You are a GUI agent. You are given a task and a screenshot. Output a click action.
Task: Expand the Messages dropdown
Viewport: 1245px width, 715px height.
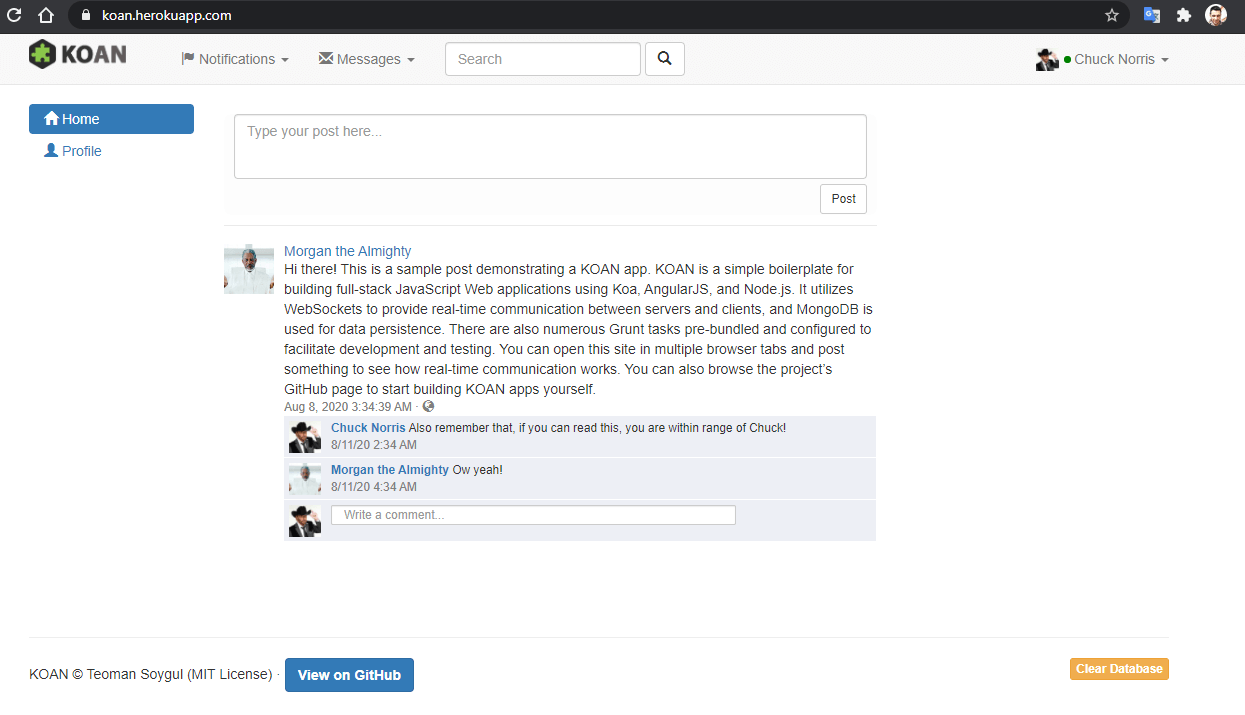click(366, 59)
